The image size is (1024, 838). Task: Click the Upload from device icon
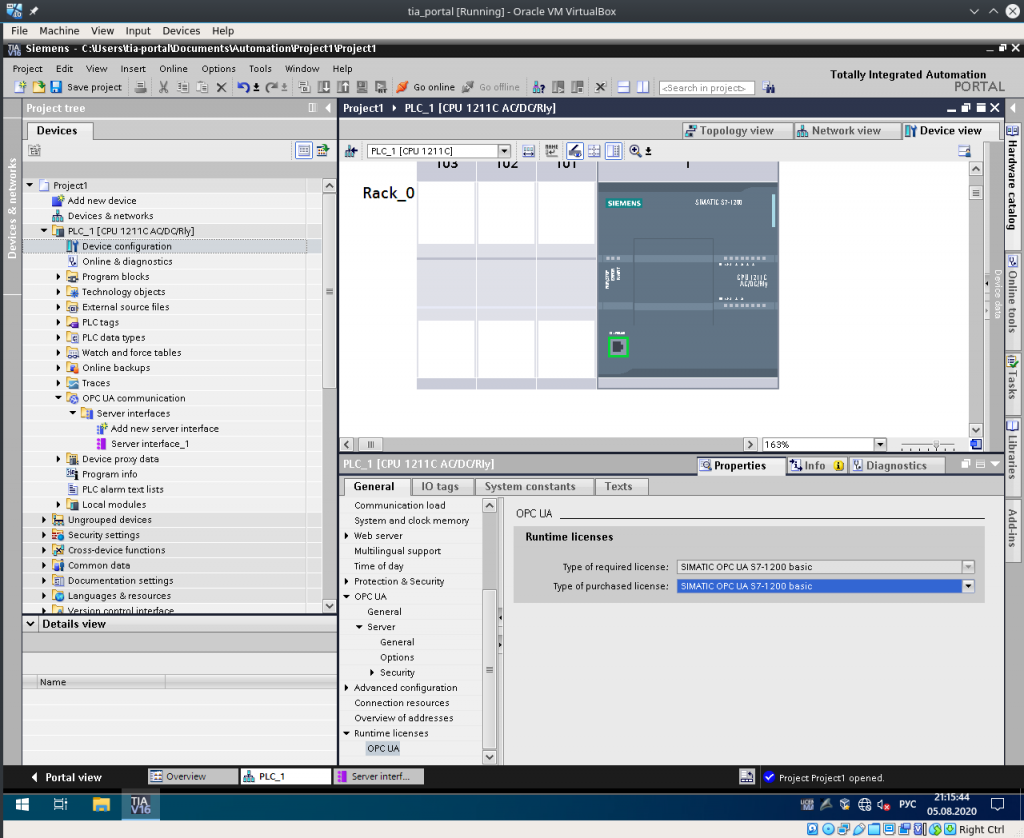point(344,87)
